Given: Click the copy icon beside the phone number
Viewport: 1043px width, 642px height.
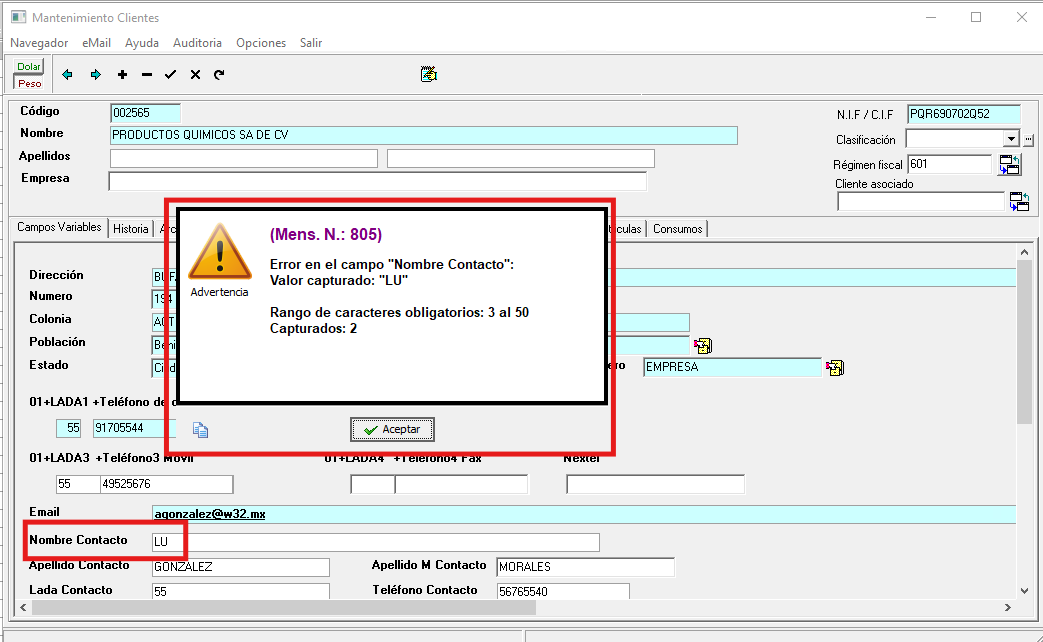Looking at the screenshot, I should 200,430.
